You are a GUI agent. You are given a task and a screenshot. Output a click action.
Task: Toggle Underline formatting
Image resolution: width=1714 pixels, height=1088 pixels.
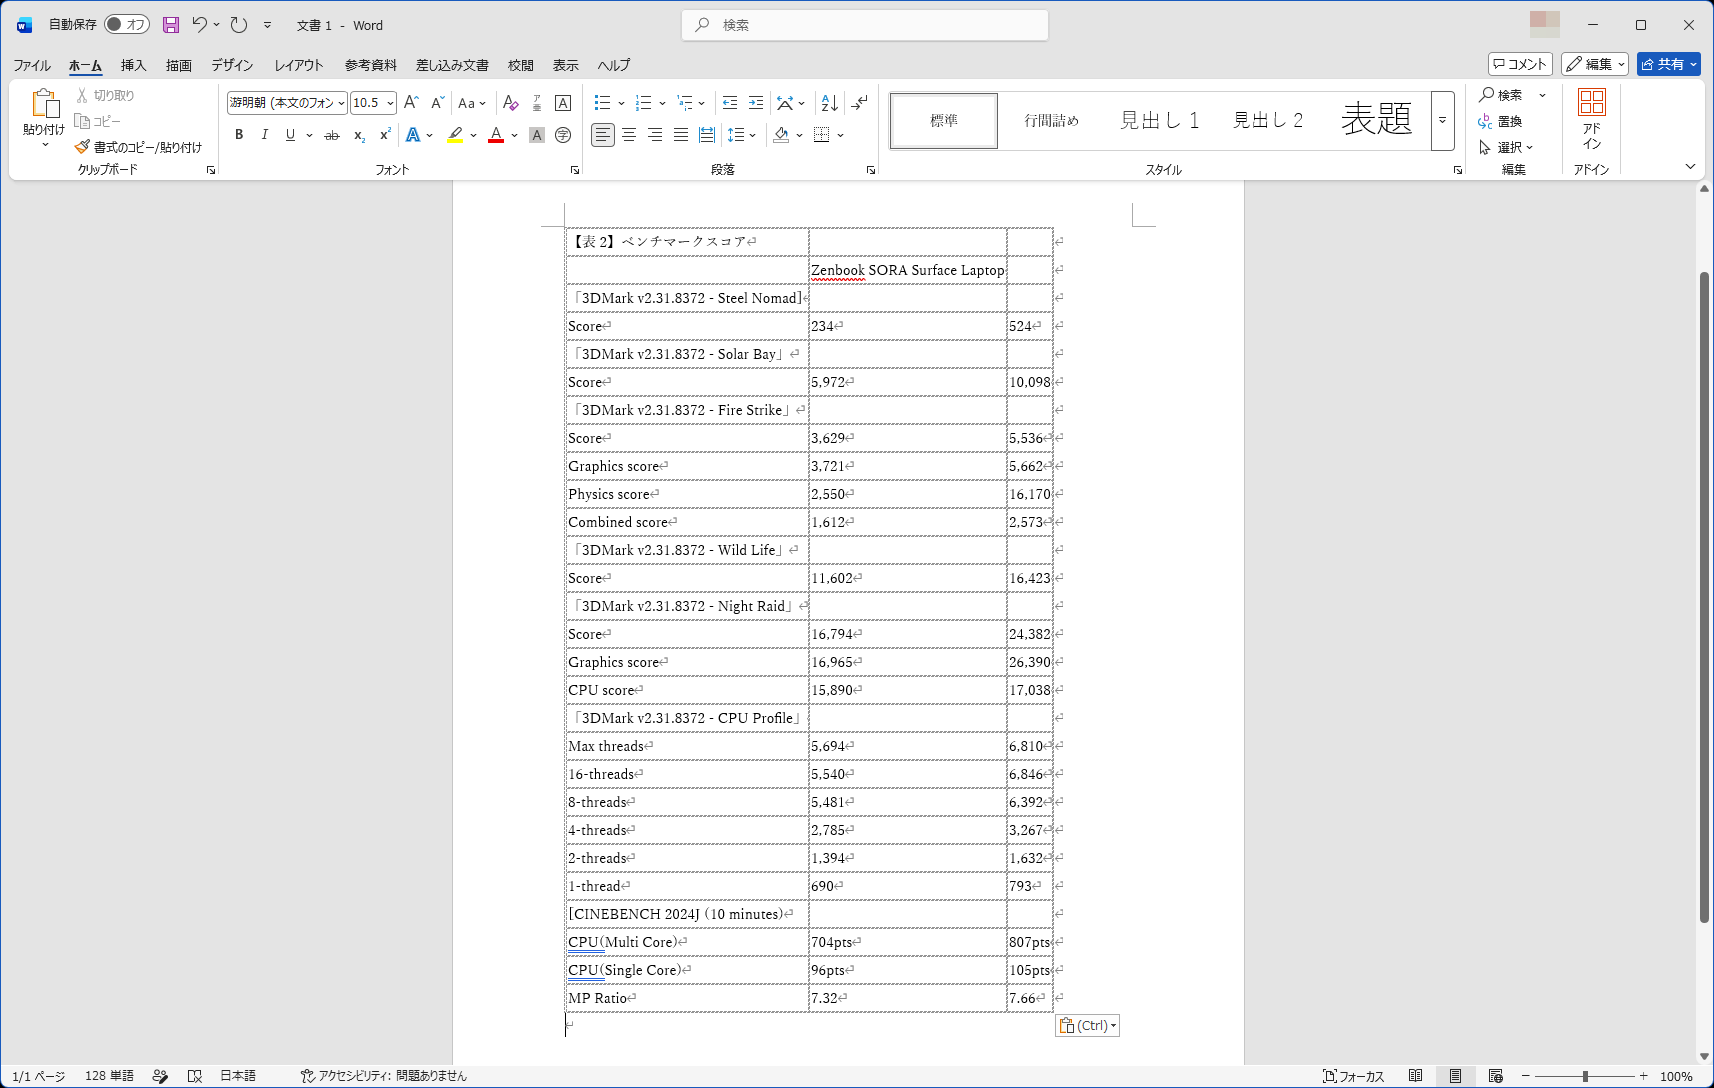pyautogui.click(x=290, y=135)
